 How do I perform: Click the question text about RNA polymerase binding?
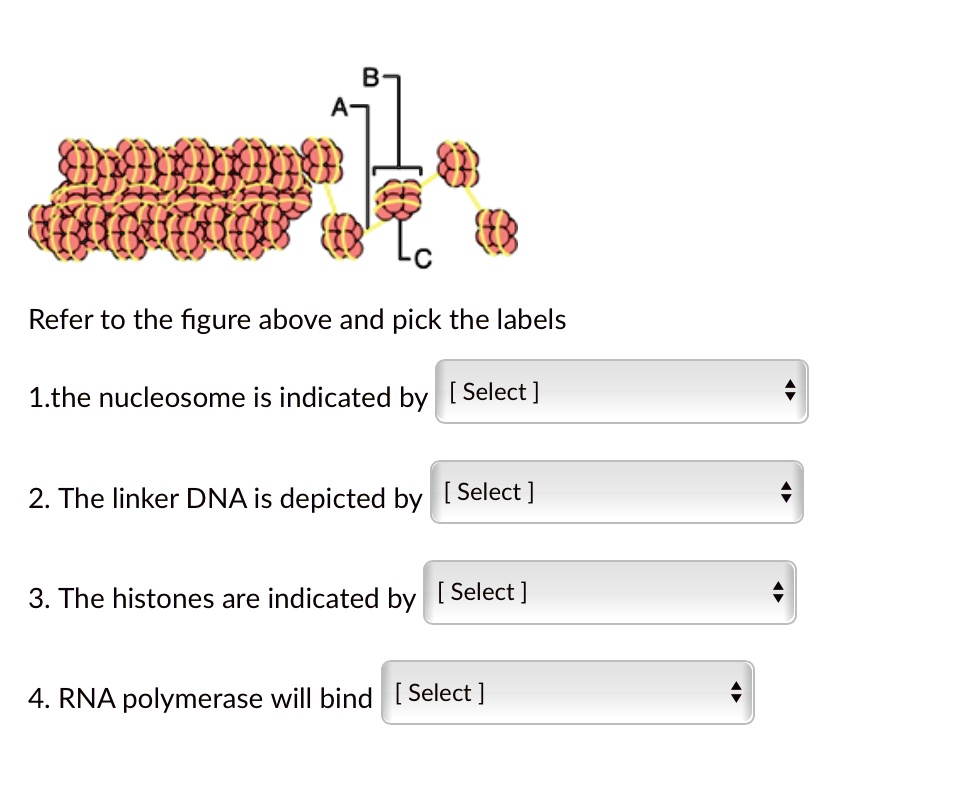(199, 698)
